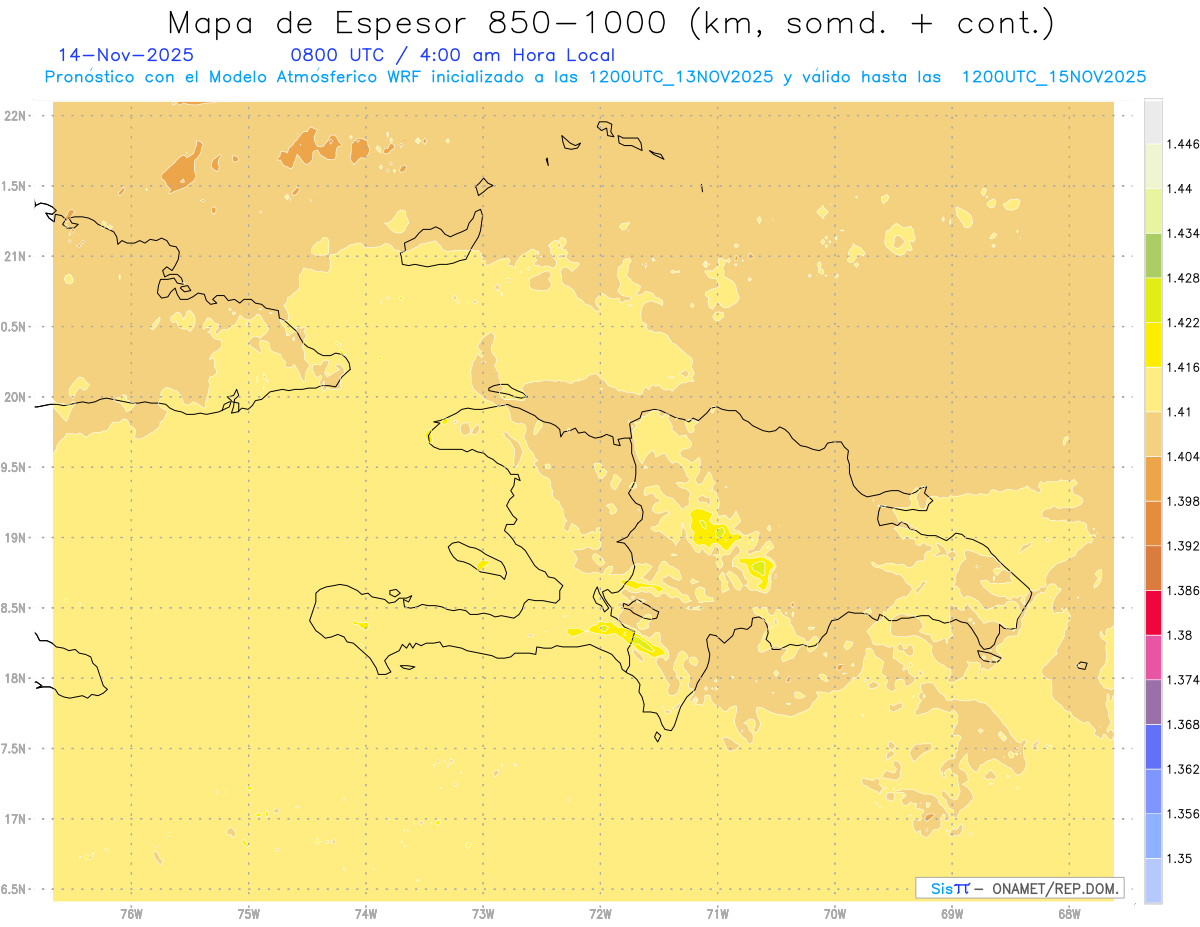The image size is (1200, 927).
Task: Click the legend value '1.428'
Action: coord(1182,278)
